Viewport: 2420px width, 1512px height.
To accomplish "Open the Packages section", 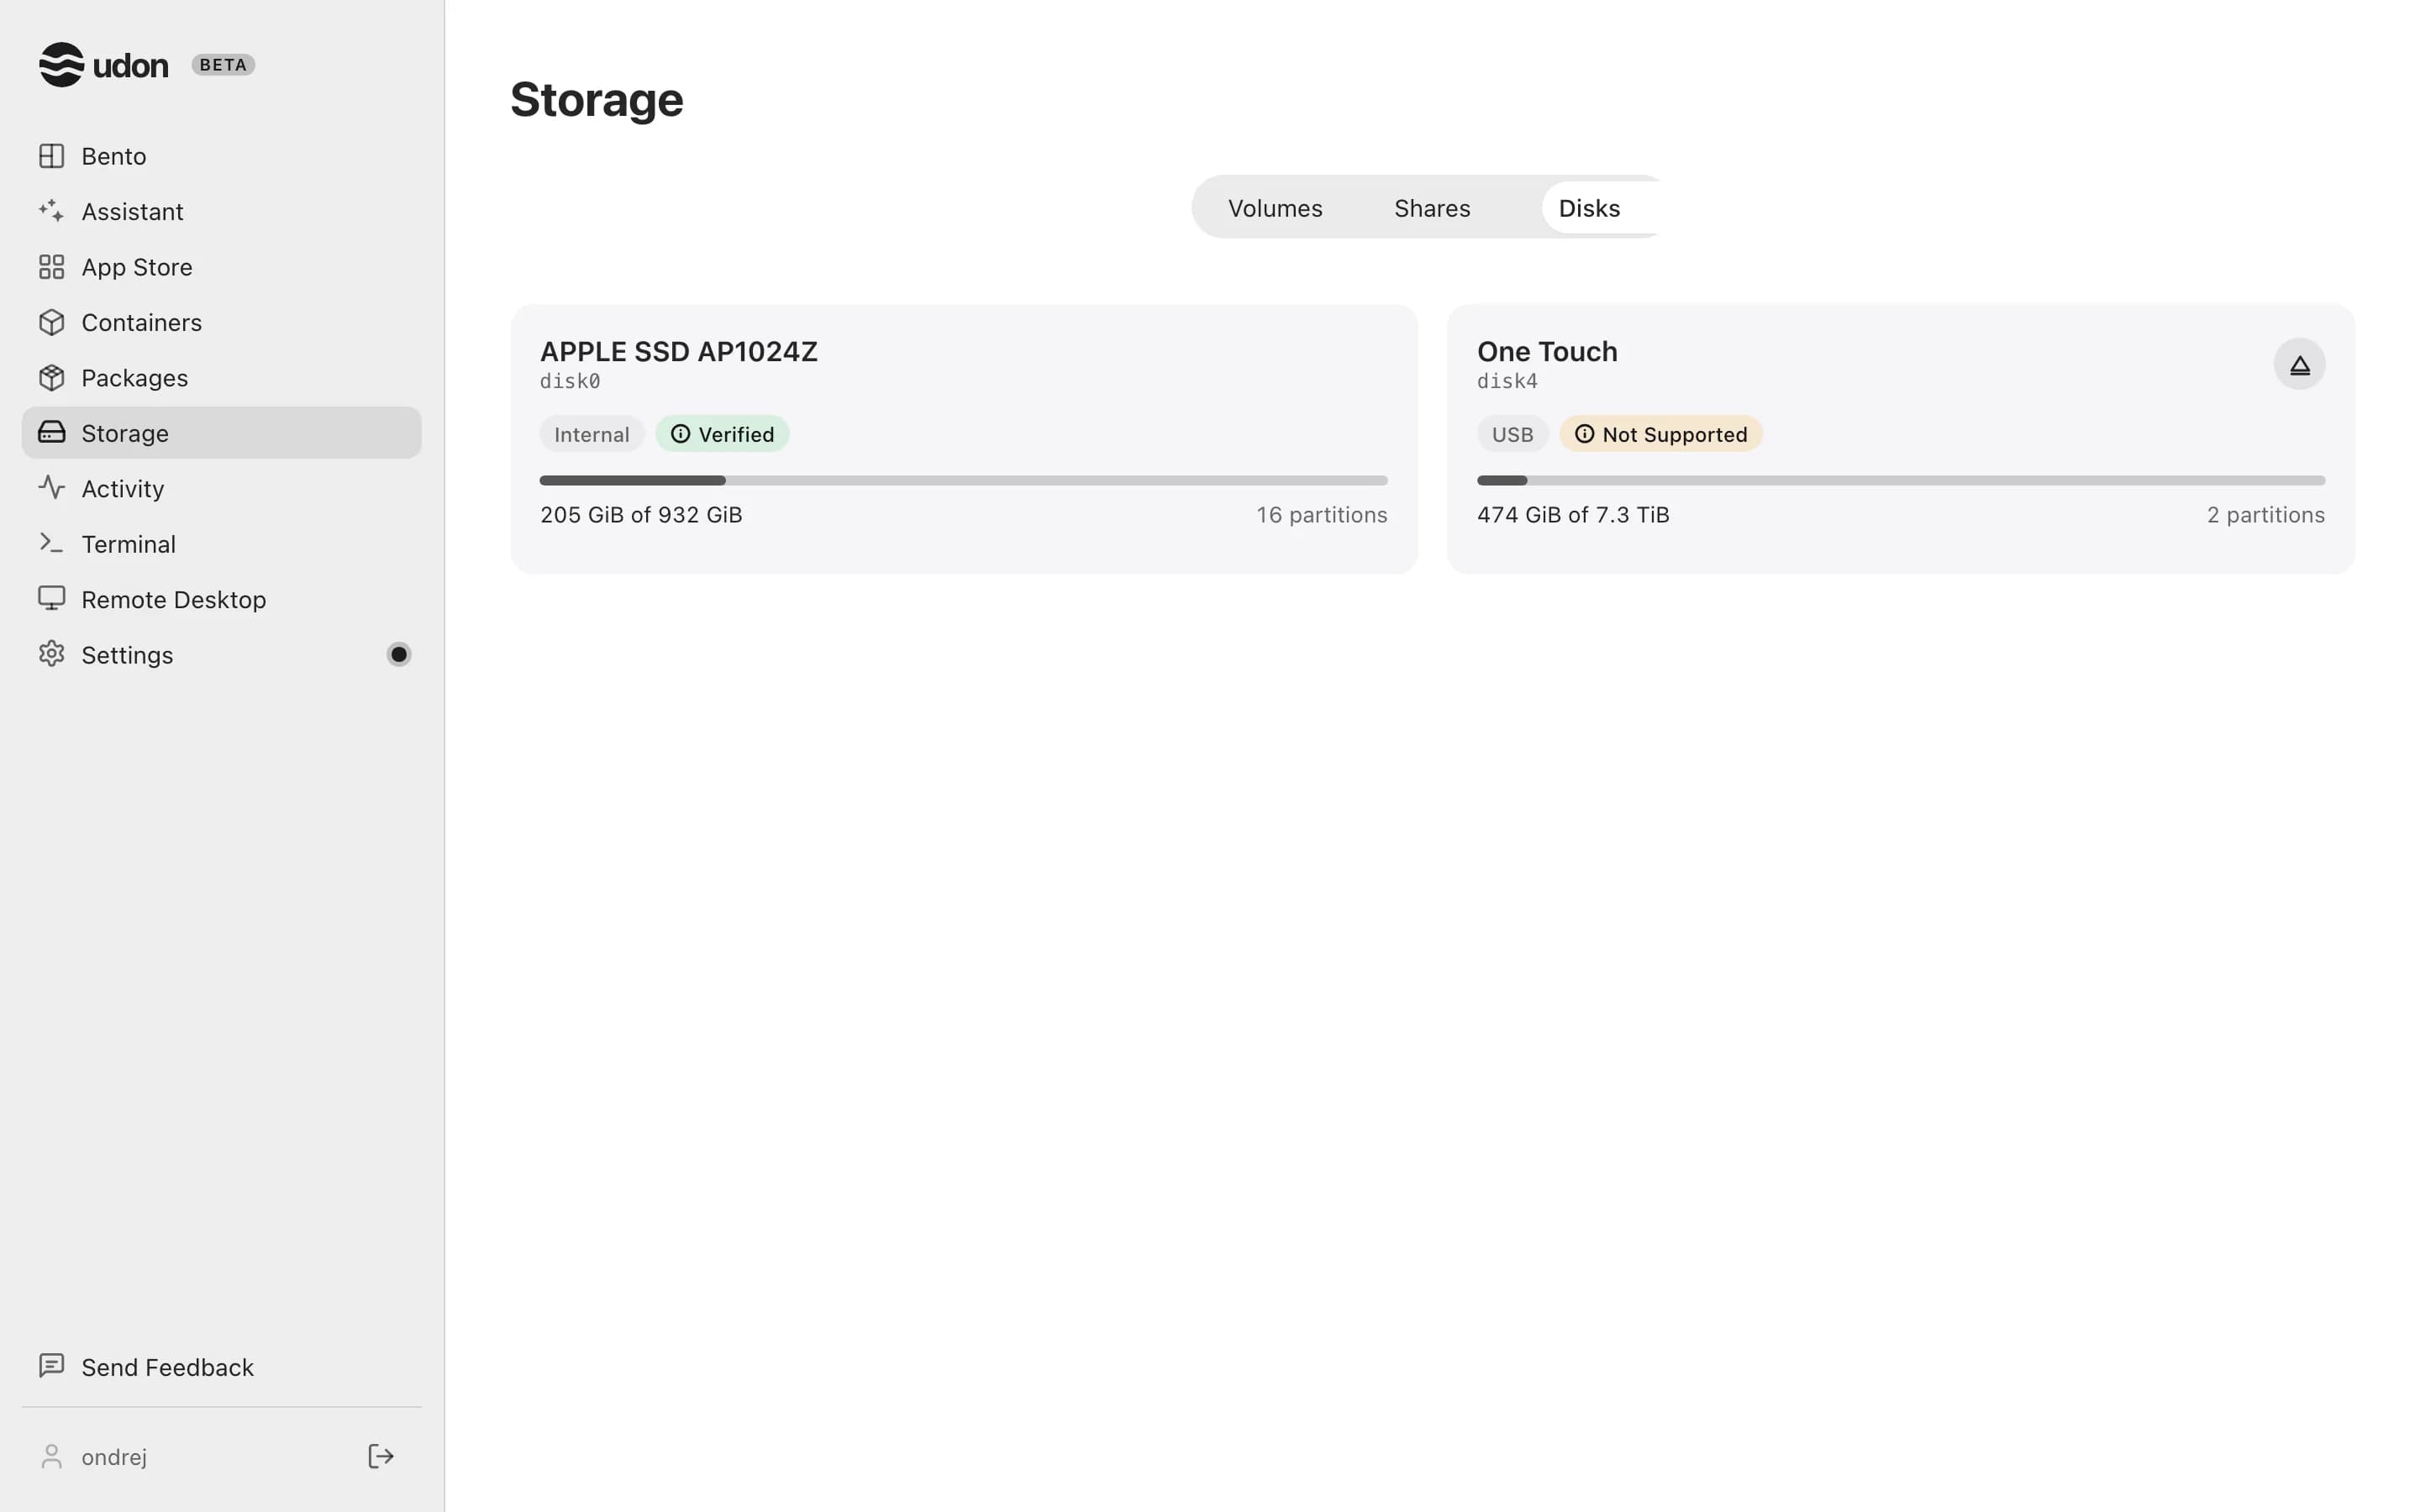I will pos(221,378).
